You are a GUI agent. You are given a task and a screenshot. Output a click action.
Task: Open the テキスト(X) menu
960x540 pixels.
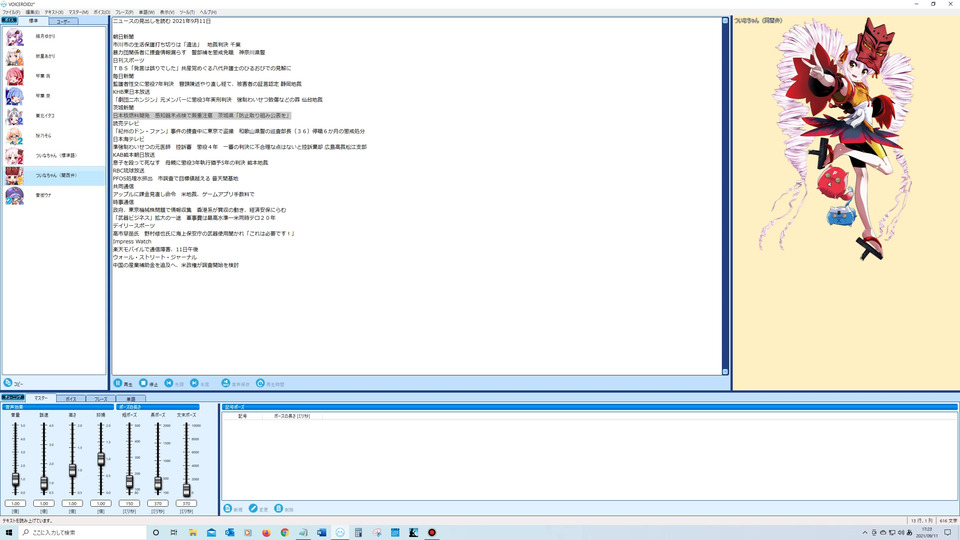(x=54, y=12)
